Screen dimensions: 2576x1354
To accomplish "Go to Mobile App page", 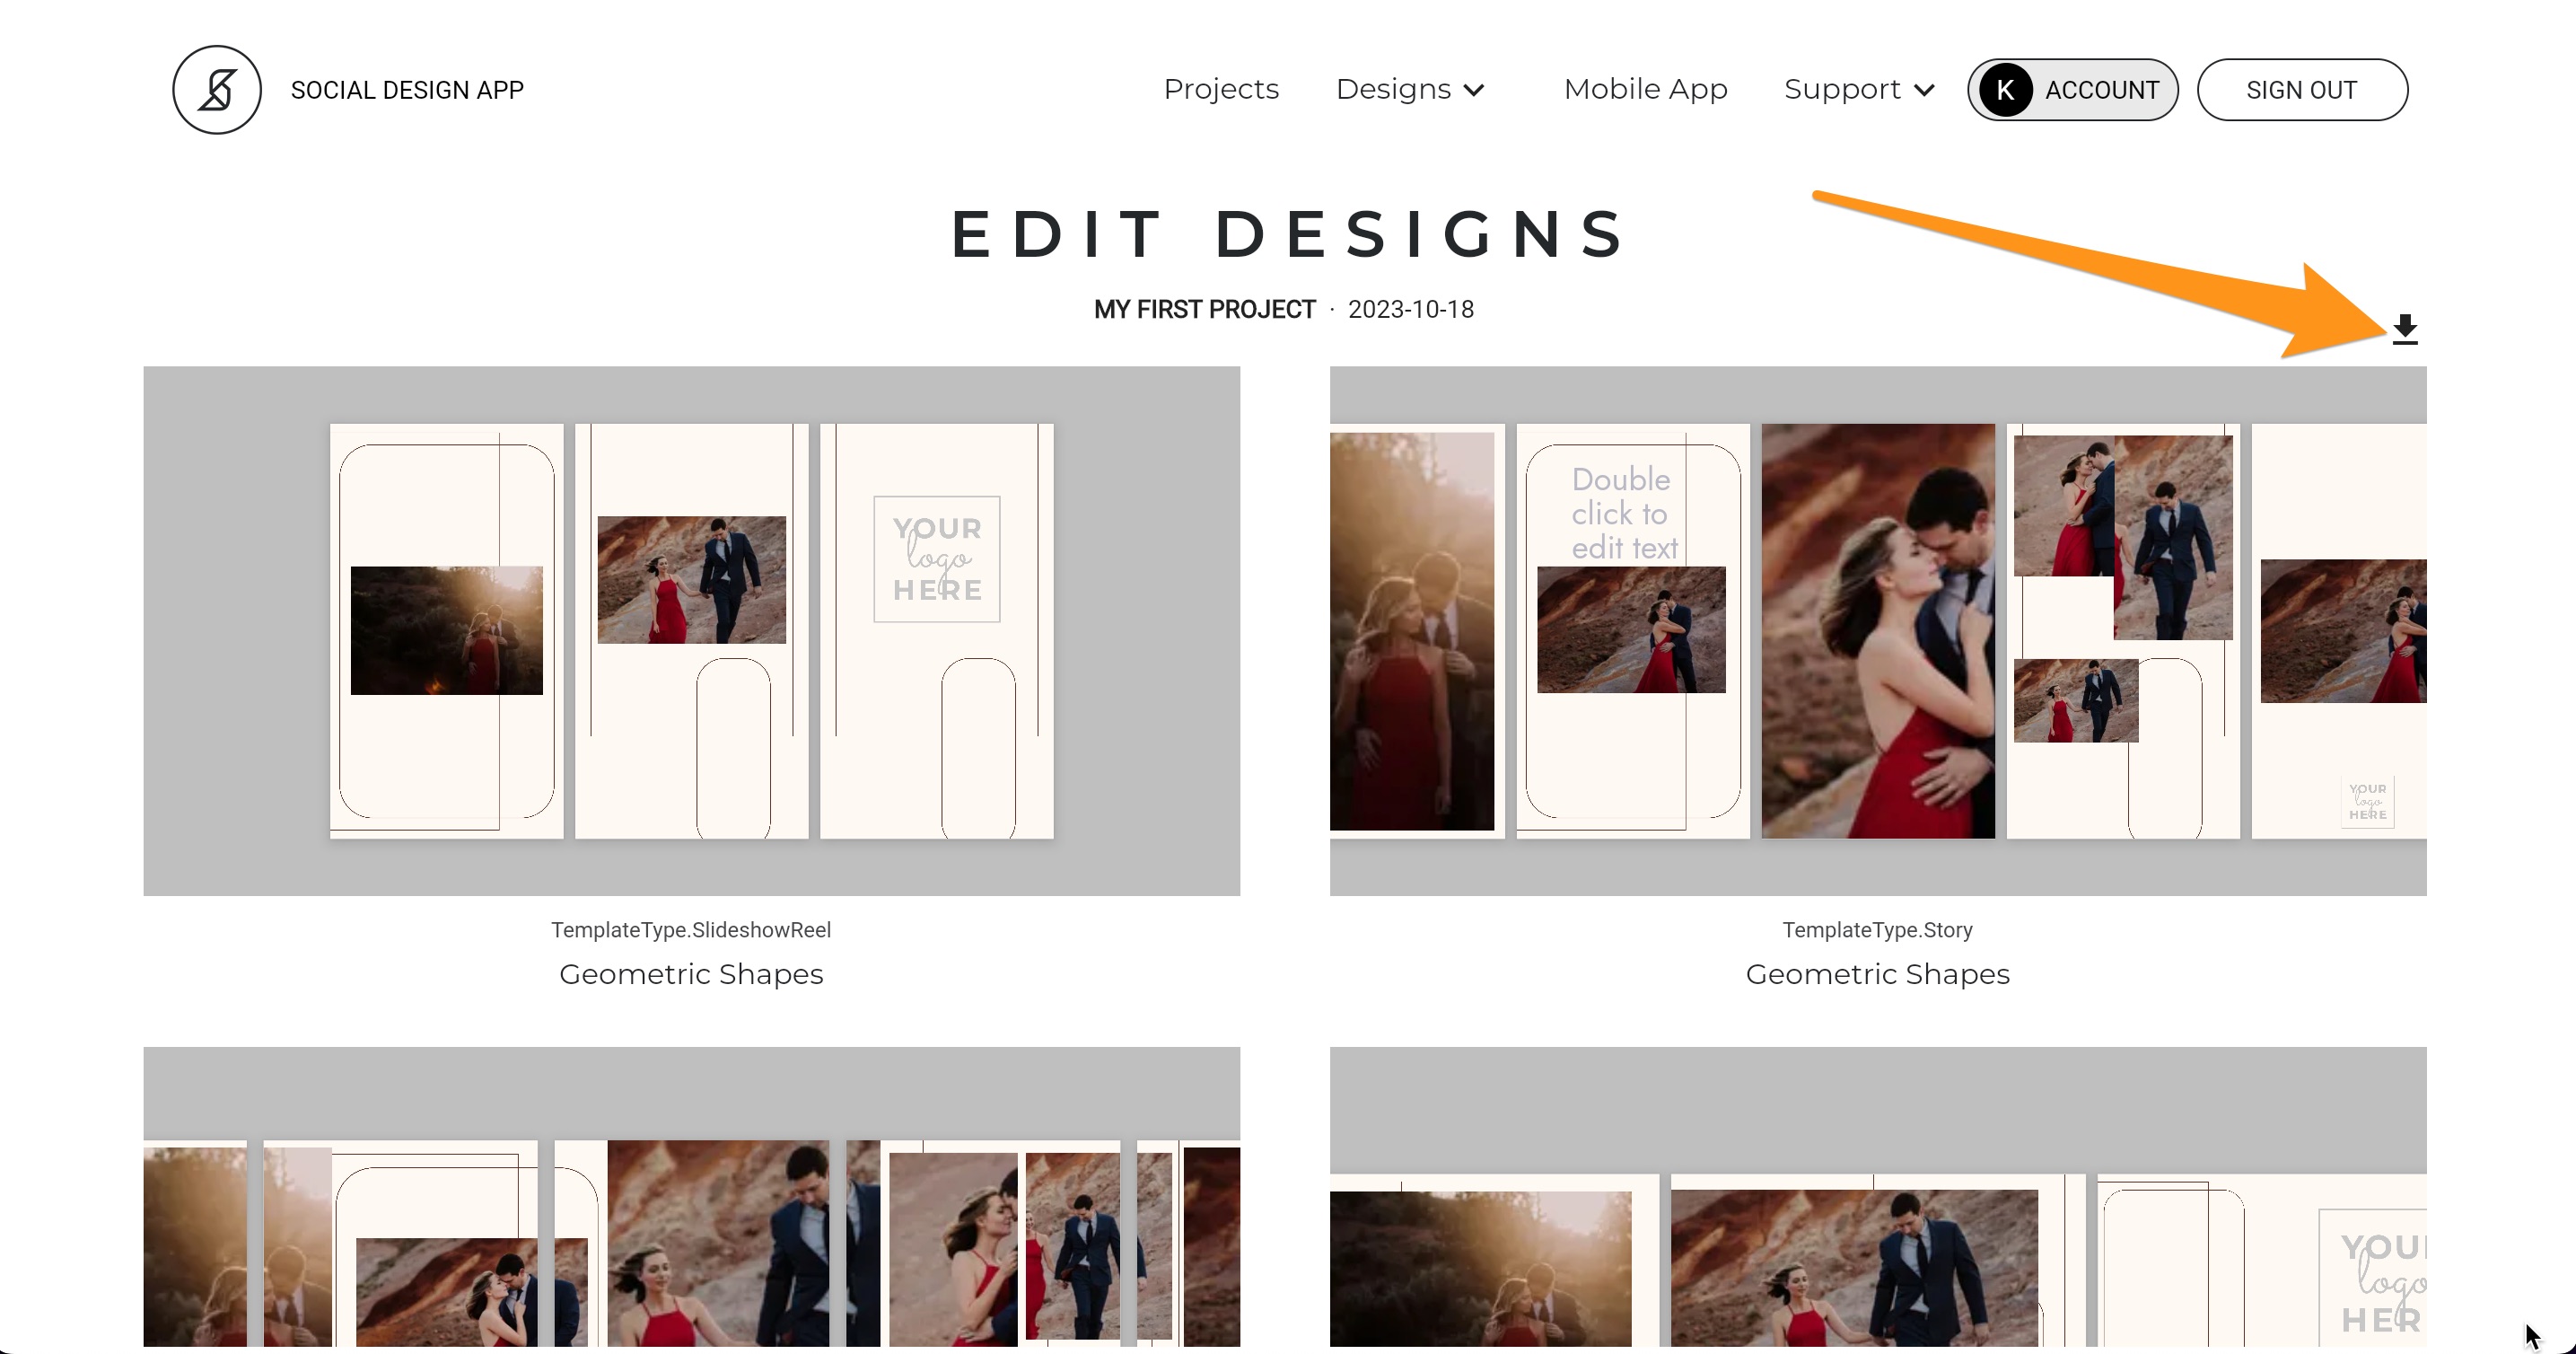I will (x=1645, y=89).
